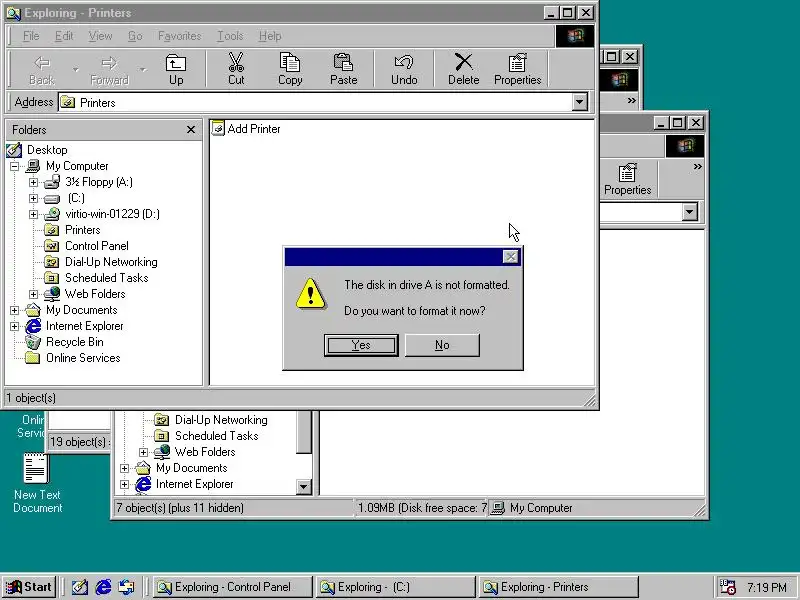
Task: Click the Copy toolbar icon
Action: pyautogui.click(x=290, y=69)
